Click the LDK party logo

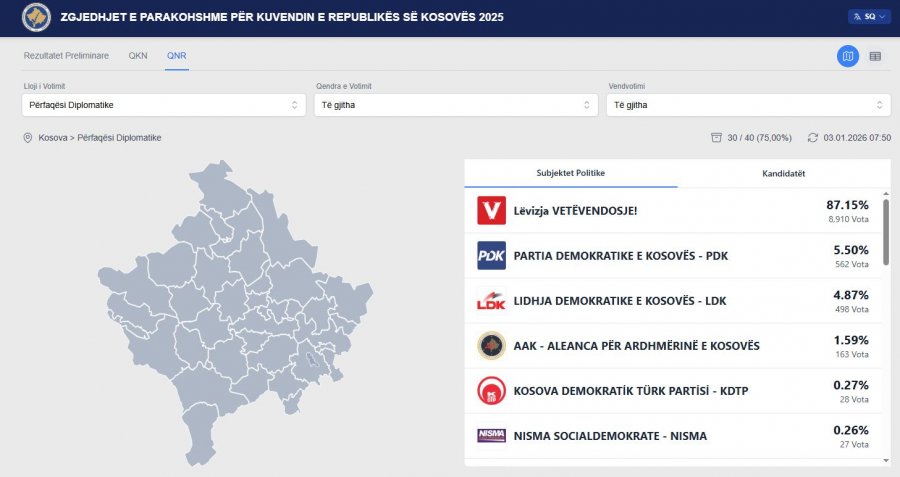click(x=491, y=301)
